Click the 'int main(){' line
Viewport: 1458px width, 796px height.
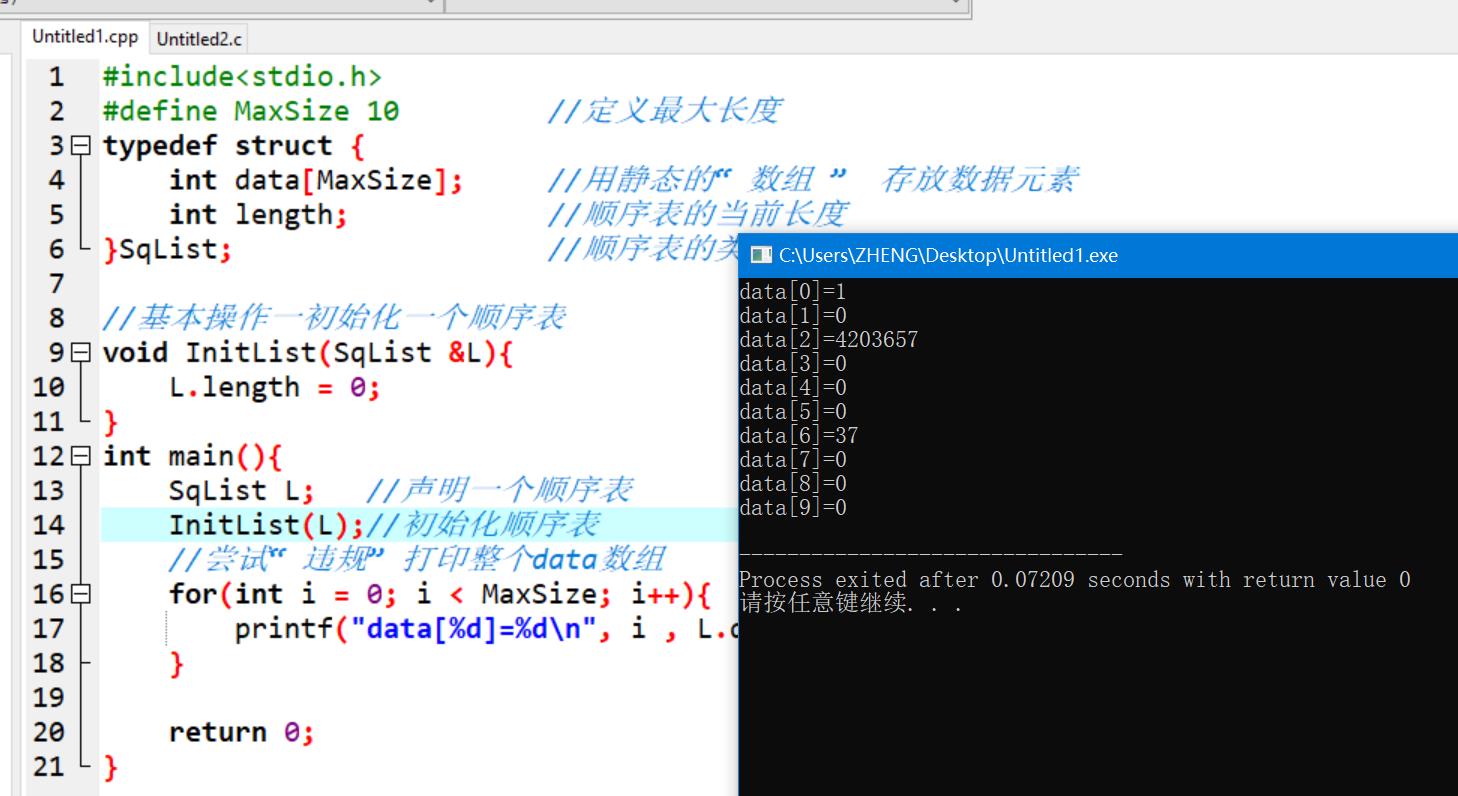click(193, 457)
